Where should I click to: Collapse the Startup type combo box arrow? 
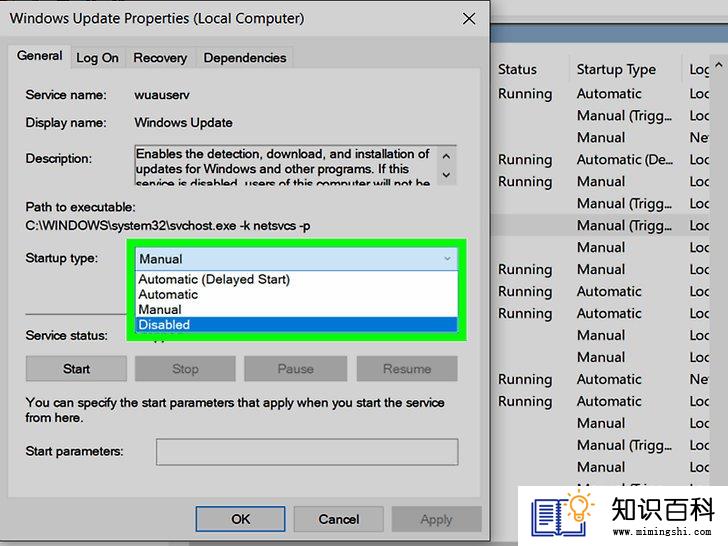tap(447, 259)
